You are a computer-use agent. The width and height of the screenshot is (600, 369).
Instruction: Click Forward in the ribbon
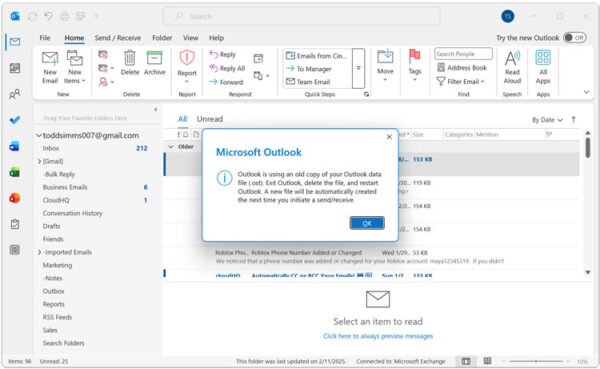tap(226, 82)
